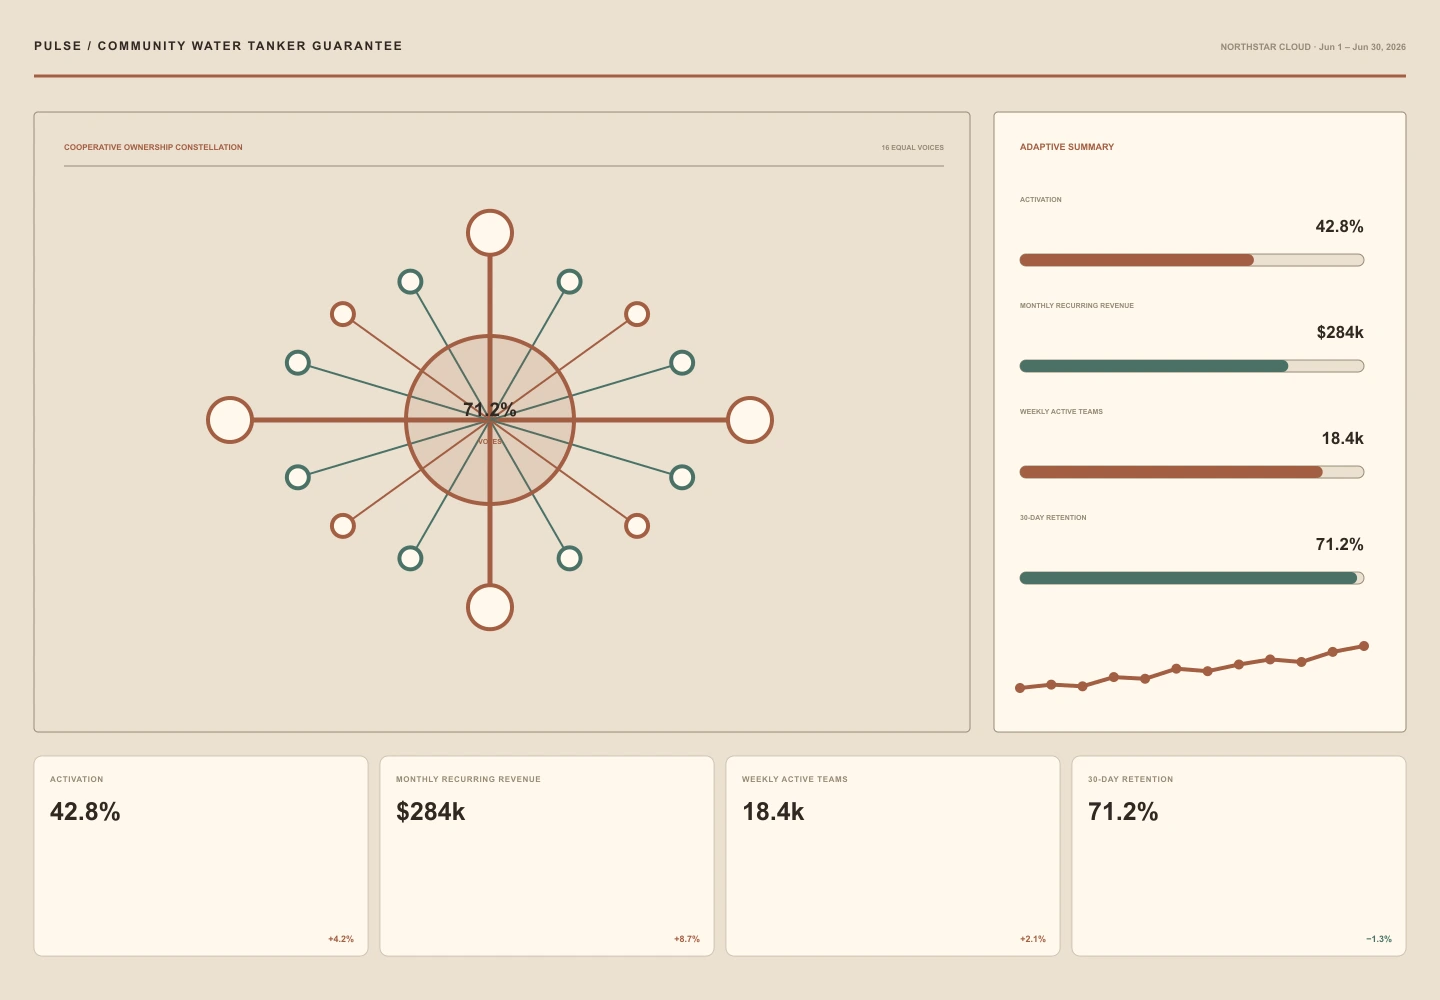
Task: Select the large leftmost constellation node
Action: pyautogui.click(x=230, y=420)
